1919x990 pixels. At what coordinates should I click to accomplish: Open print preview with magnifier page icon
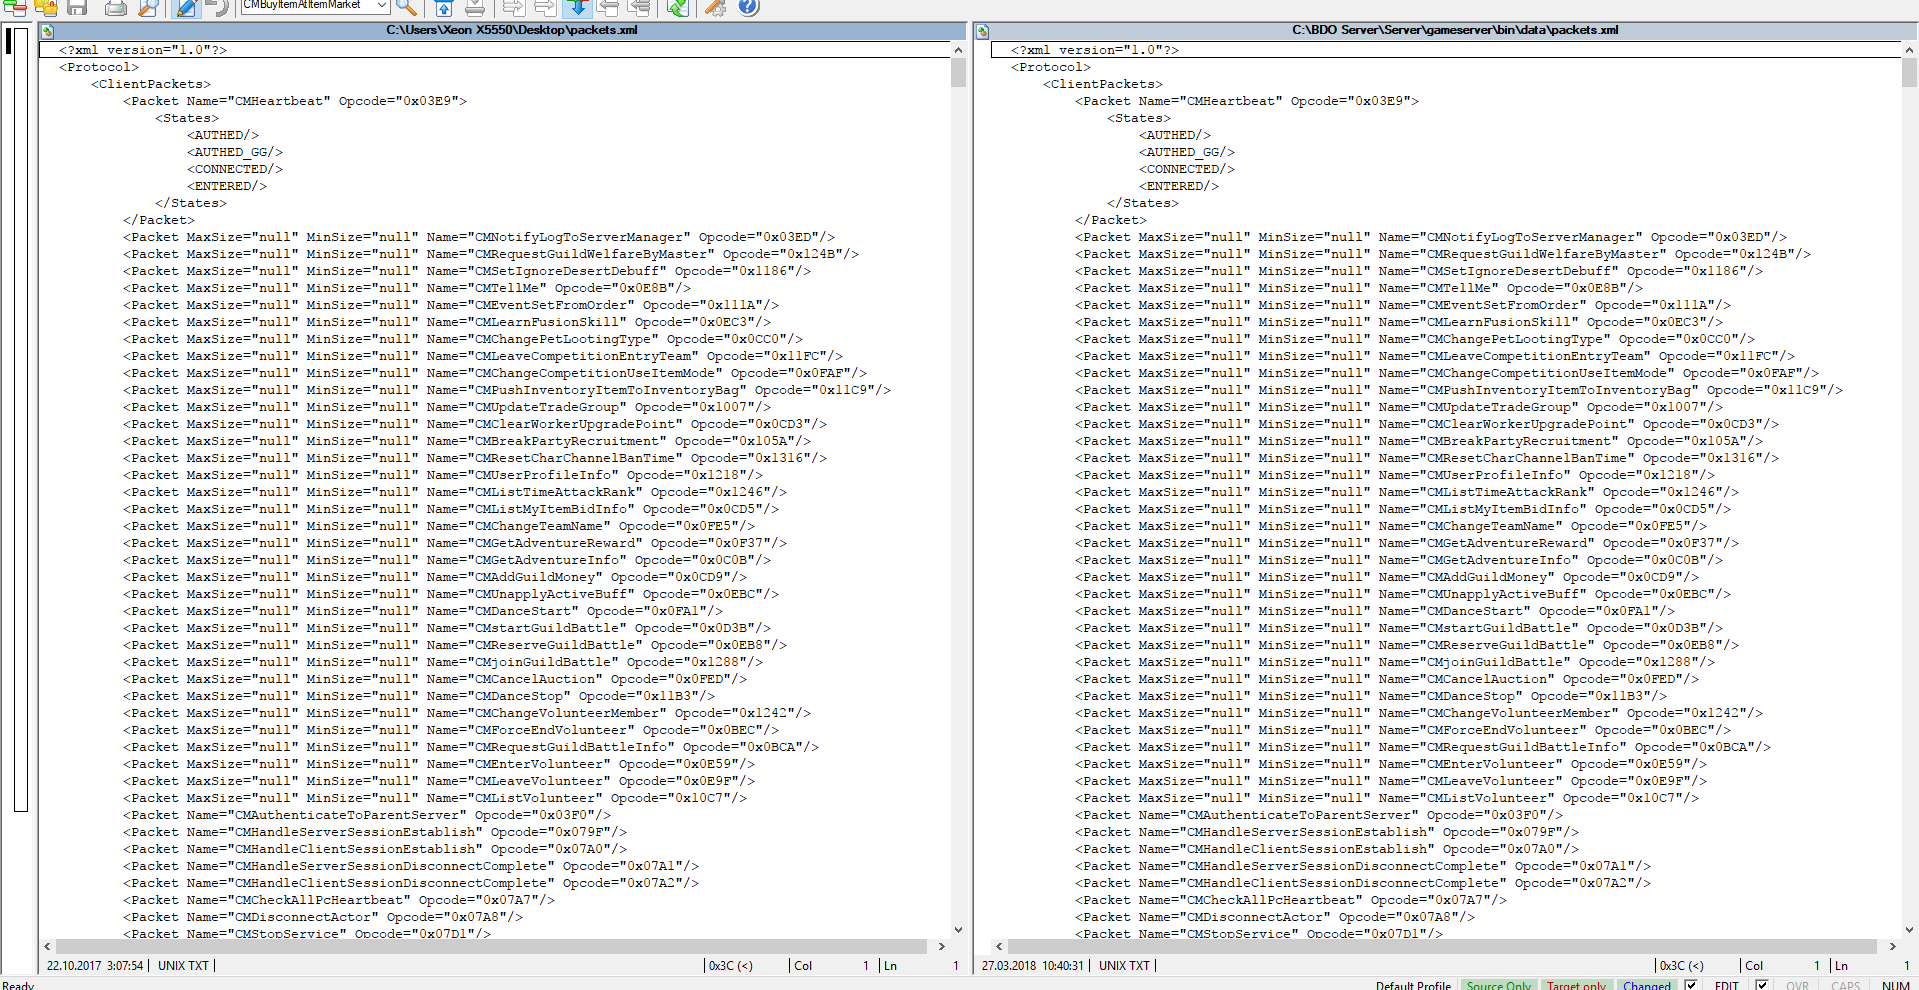pos(148,8)
